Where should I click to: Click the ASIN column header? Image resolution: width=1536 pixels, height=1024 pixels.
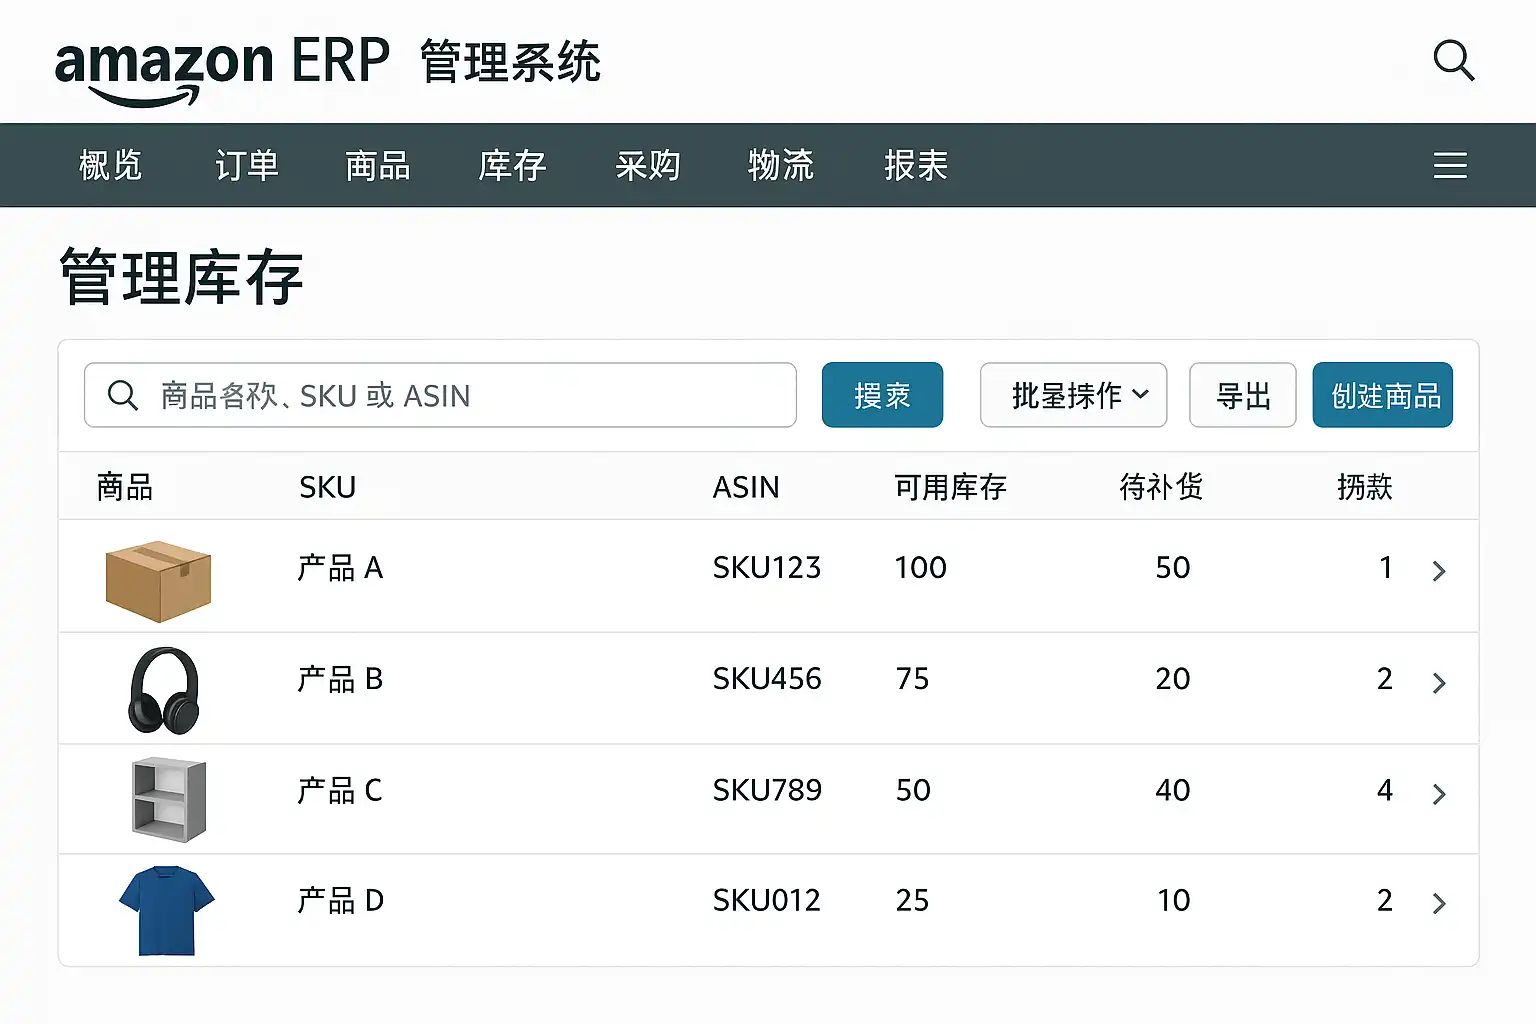coord(746,487)
